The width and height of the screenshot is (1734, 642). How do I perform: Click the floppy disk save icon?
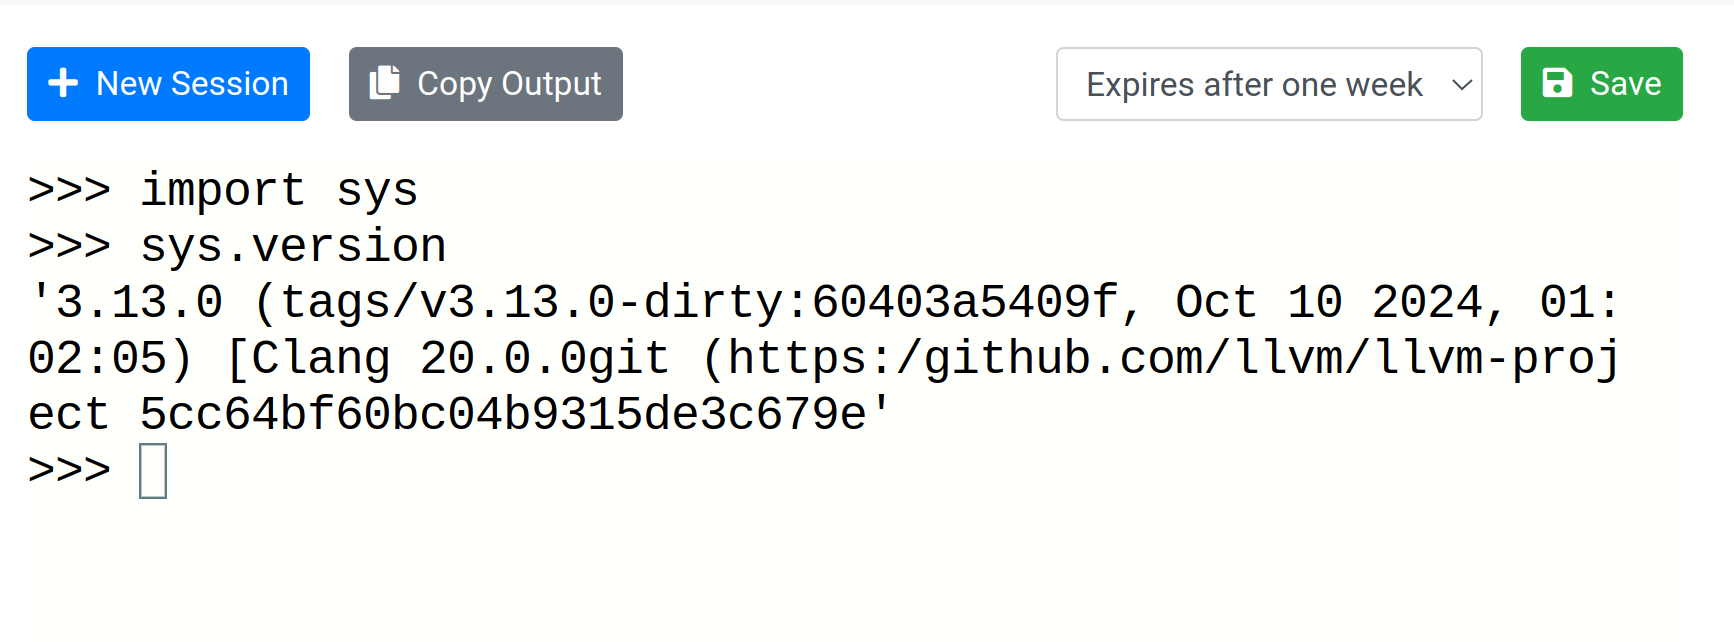click(x=1557, y=83)
